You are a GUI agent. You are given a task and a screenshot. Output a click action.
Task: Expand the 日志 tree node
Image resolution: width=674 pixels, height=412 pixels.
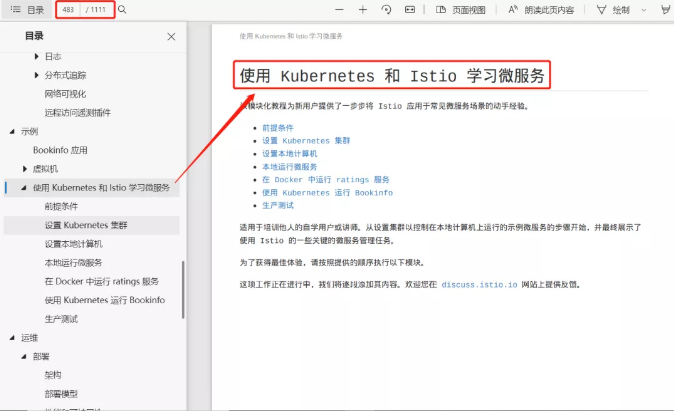(x=37, y=56)
